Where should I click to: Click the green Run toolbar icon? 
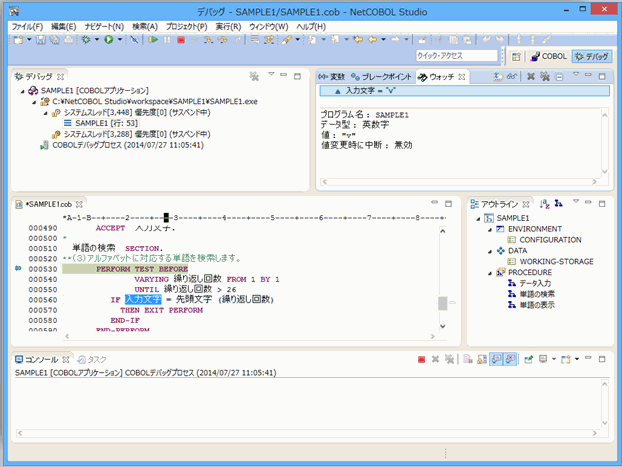(109, 40)
